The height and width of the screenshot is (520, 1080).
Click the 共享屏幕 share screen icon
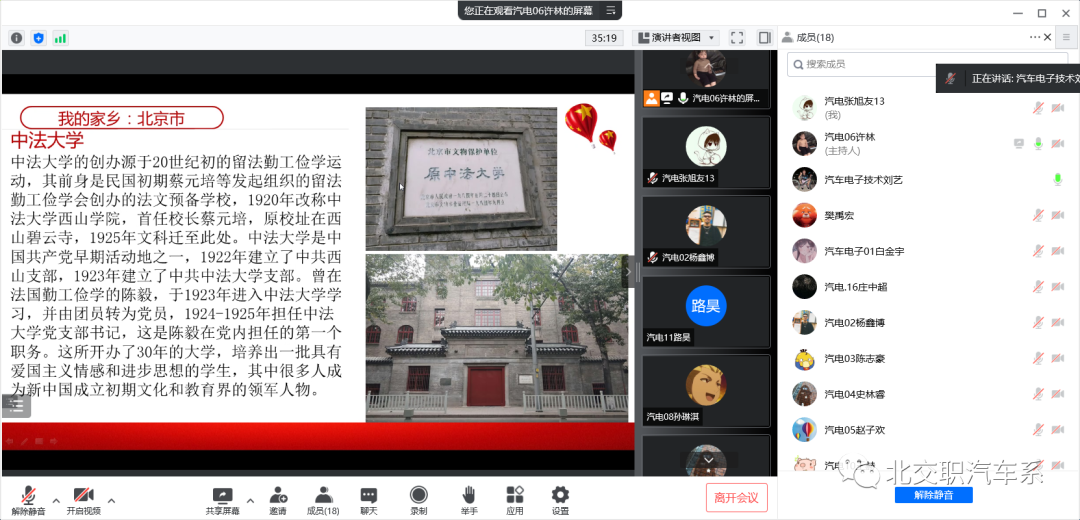click(x=223, y=495)
